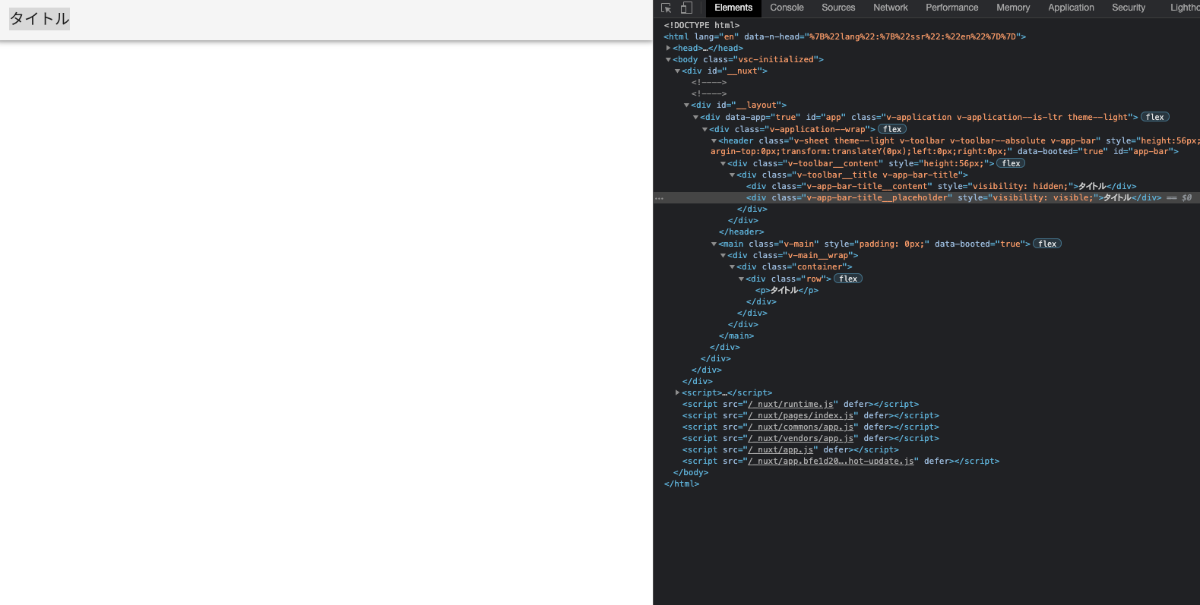Toggle flex badge on v-application--wrap
Screen dimensions: 1200x605
click(892, 129)
